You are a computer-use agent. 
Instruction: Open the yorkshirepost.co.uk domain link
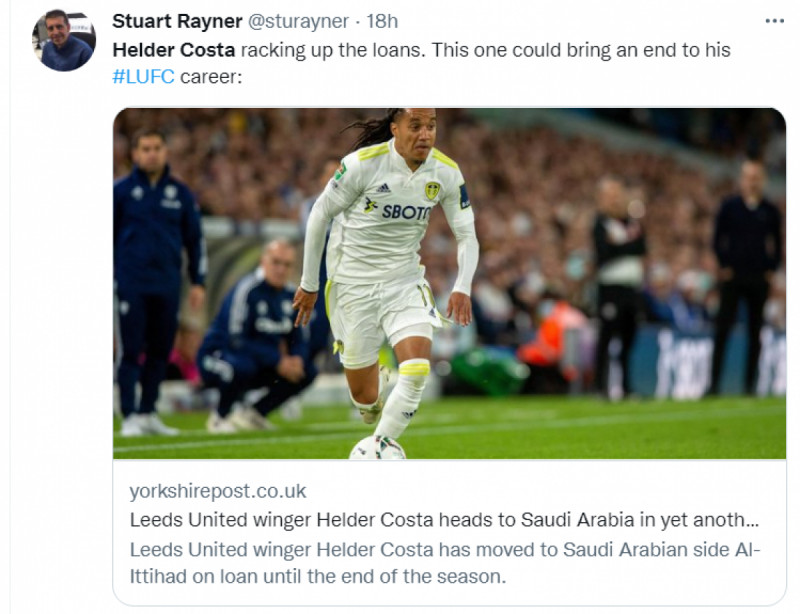[218, 491]
